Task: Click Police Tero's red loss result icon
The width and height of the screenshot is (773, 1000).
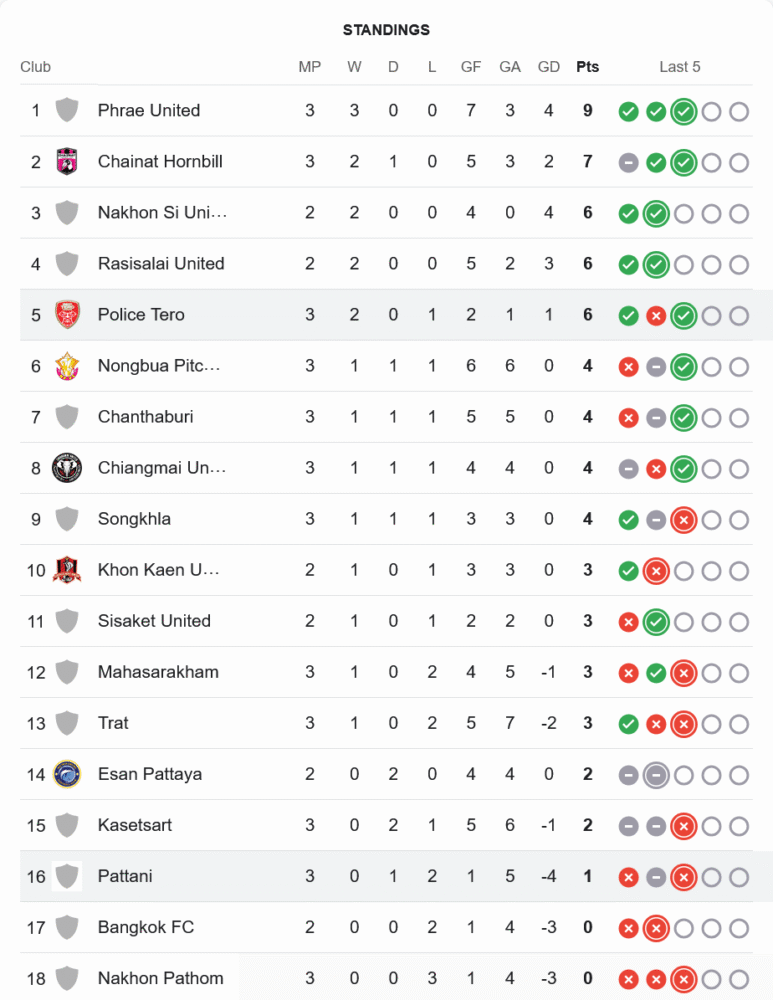Action: pyautogui.click(x=656, y=316)
